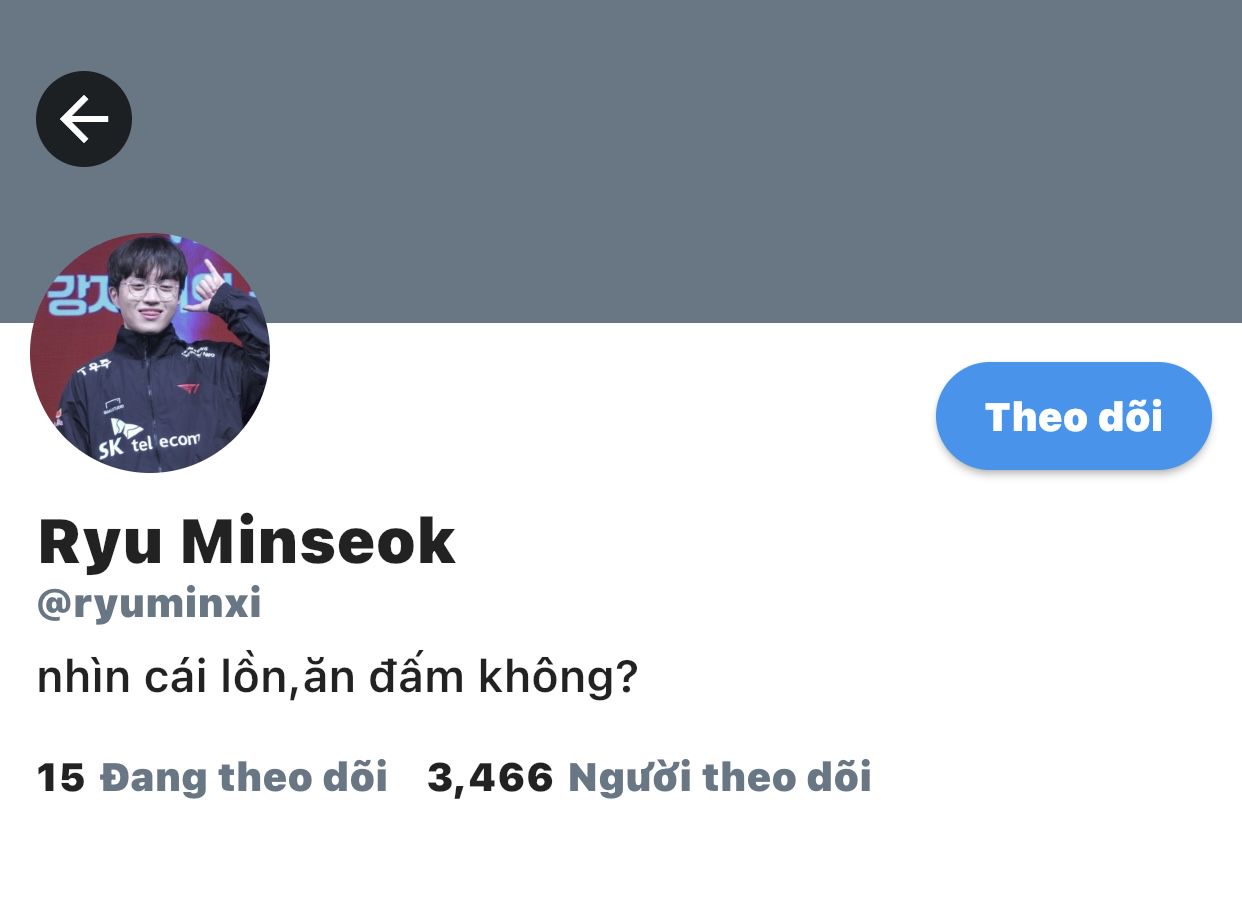The height and width of the screenshot is (909, 1242).
Task: Open the Người theo dõi list
Action: (x=719, y=777)
